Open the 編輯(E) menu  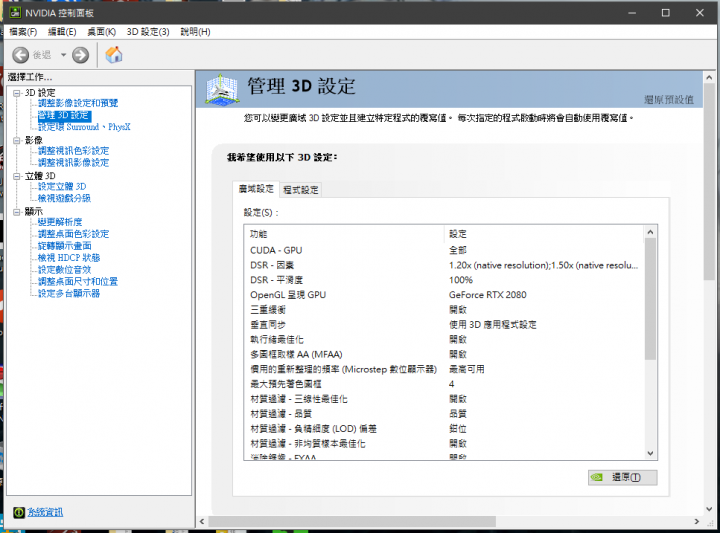pyautogui.click(x=62, y=32)
